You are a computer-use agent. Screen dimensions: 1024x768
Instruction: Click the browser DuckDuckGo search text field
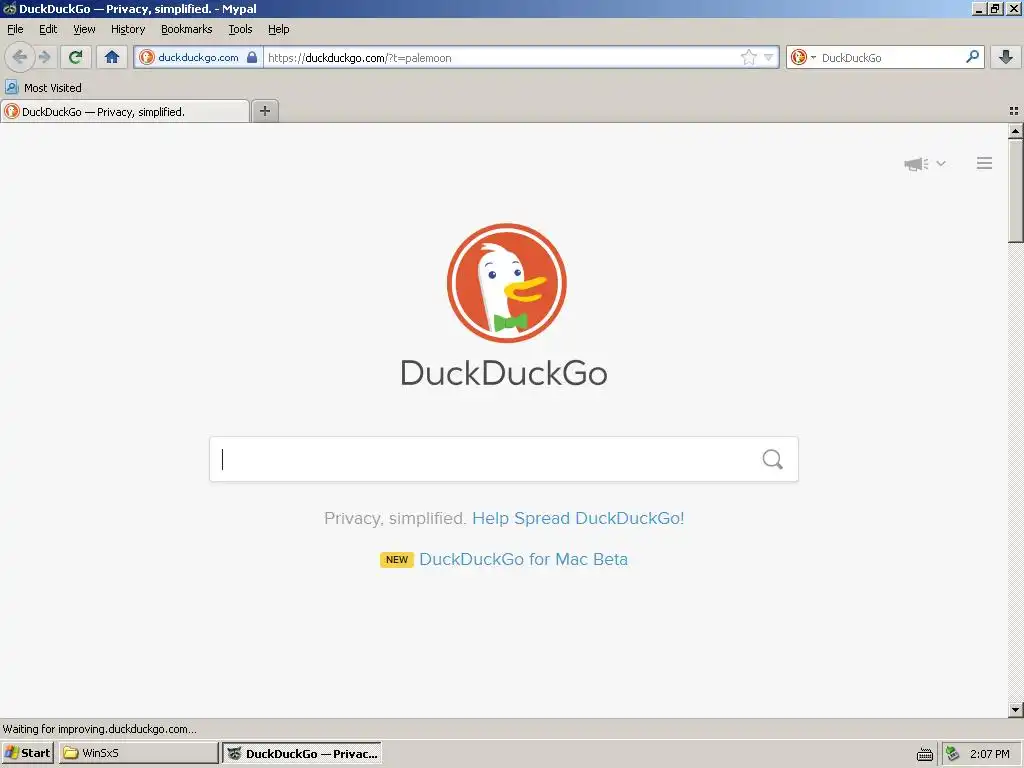[891, 57]
